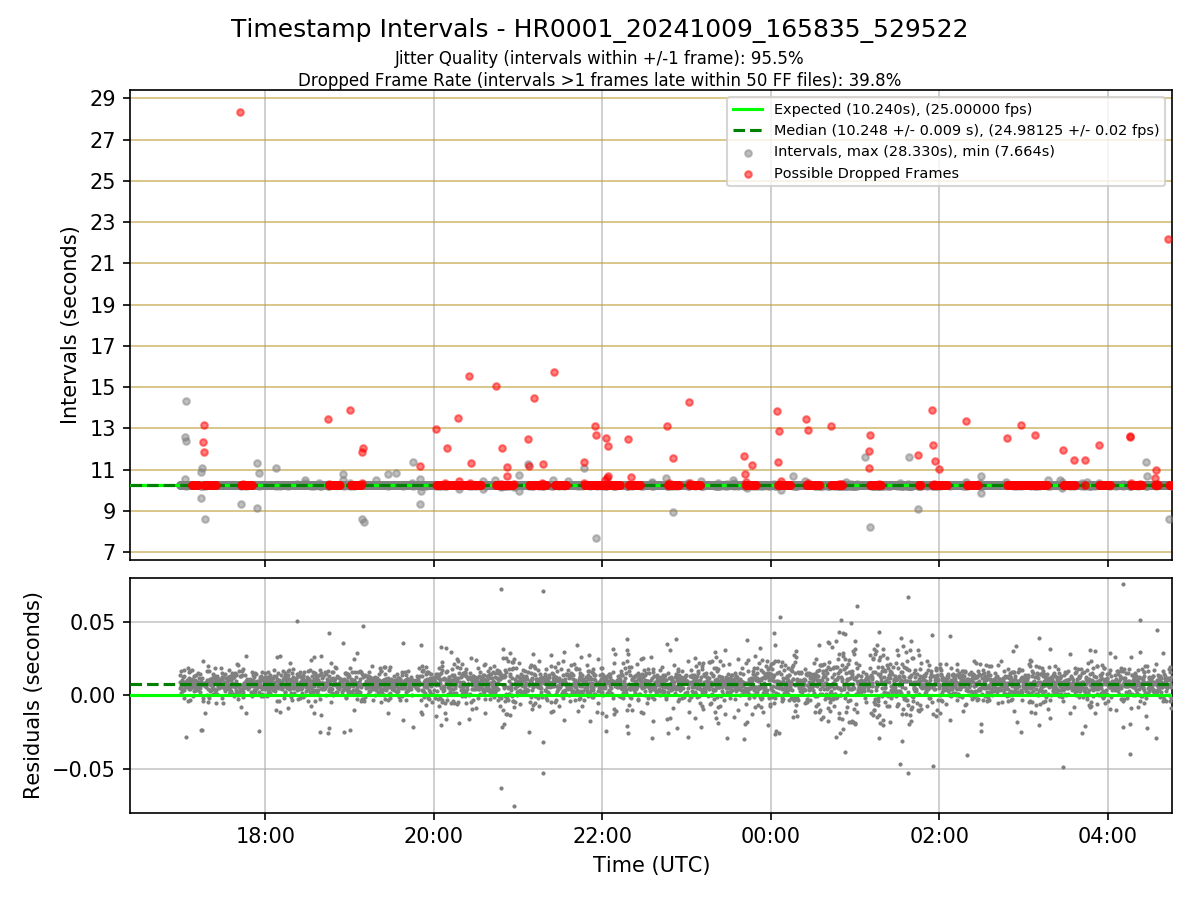Select the 'Dropped Frame Rate' subtitle line showing 39.8%
Viewport: 1200px width, 900px height.
point(599,80)
